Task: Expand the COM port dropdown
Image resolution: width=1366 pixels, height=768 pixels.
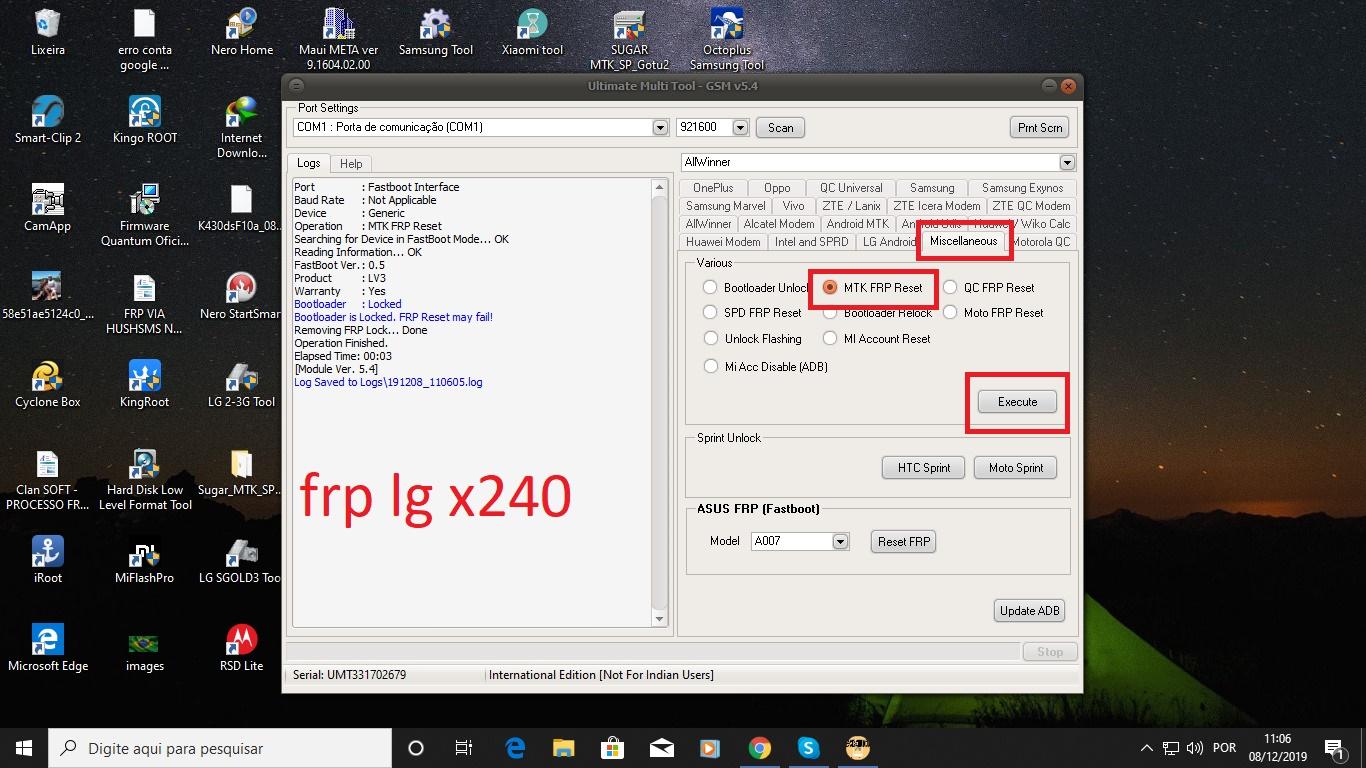Action: [x=660, y=128]
